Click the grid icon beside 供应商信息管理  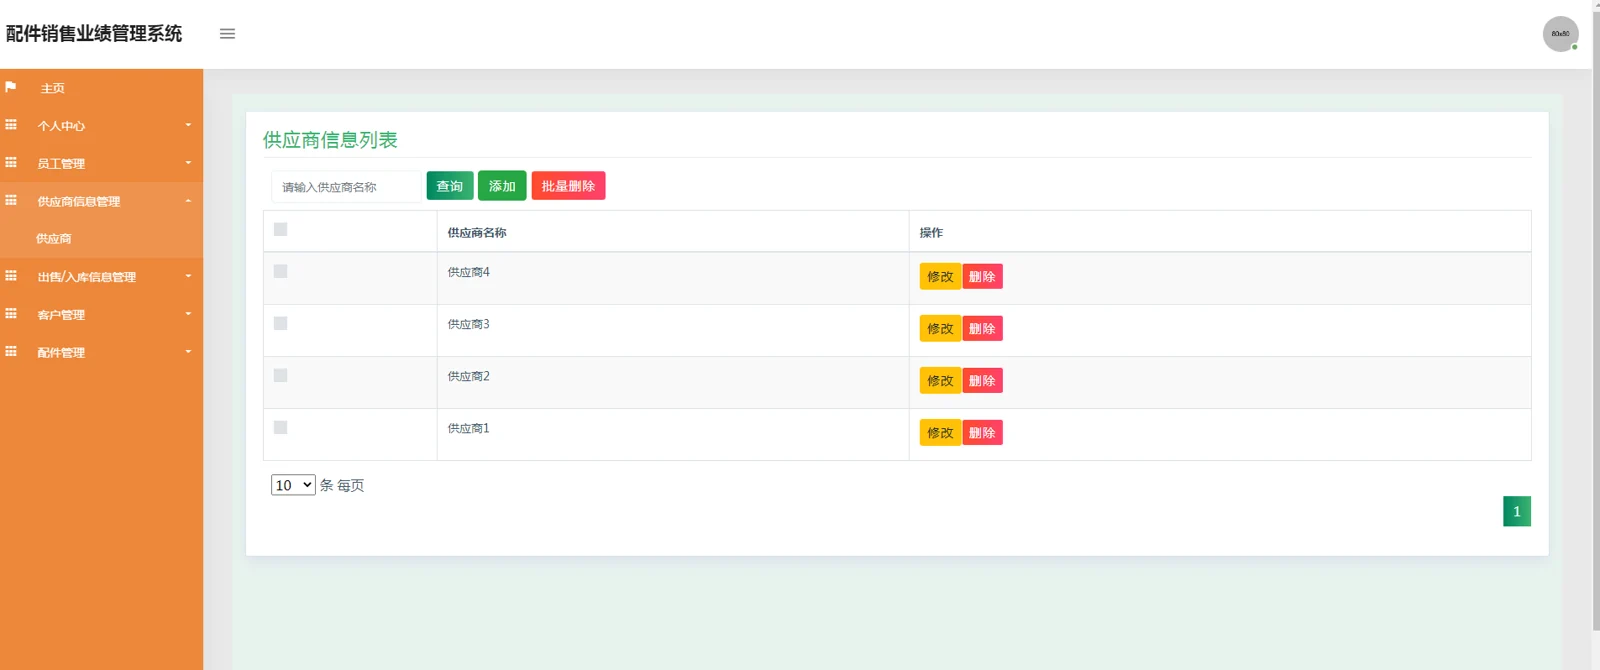click(x=11, y=200)
